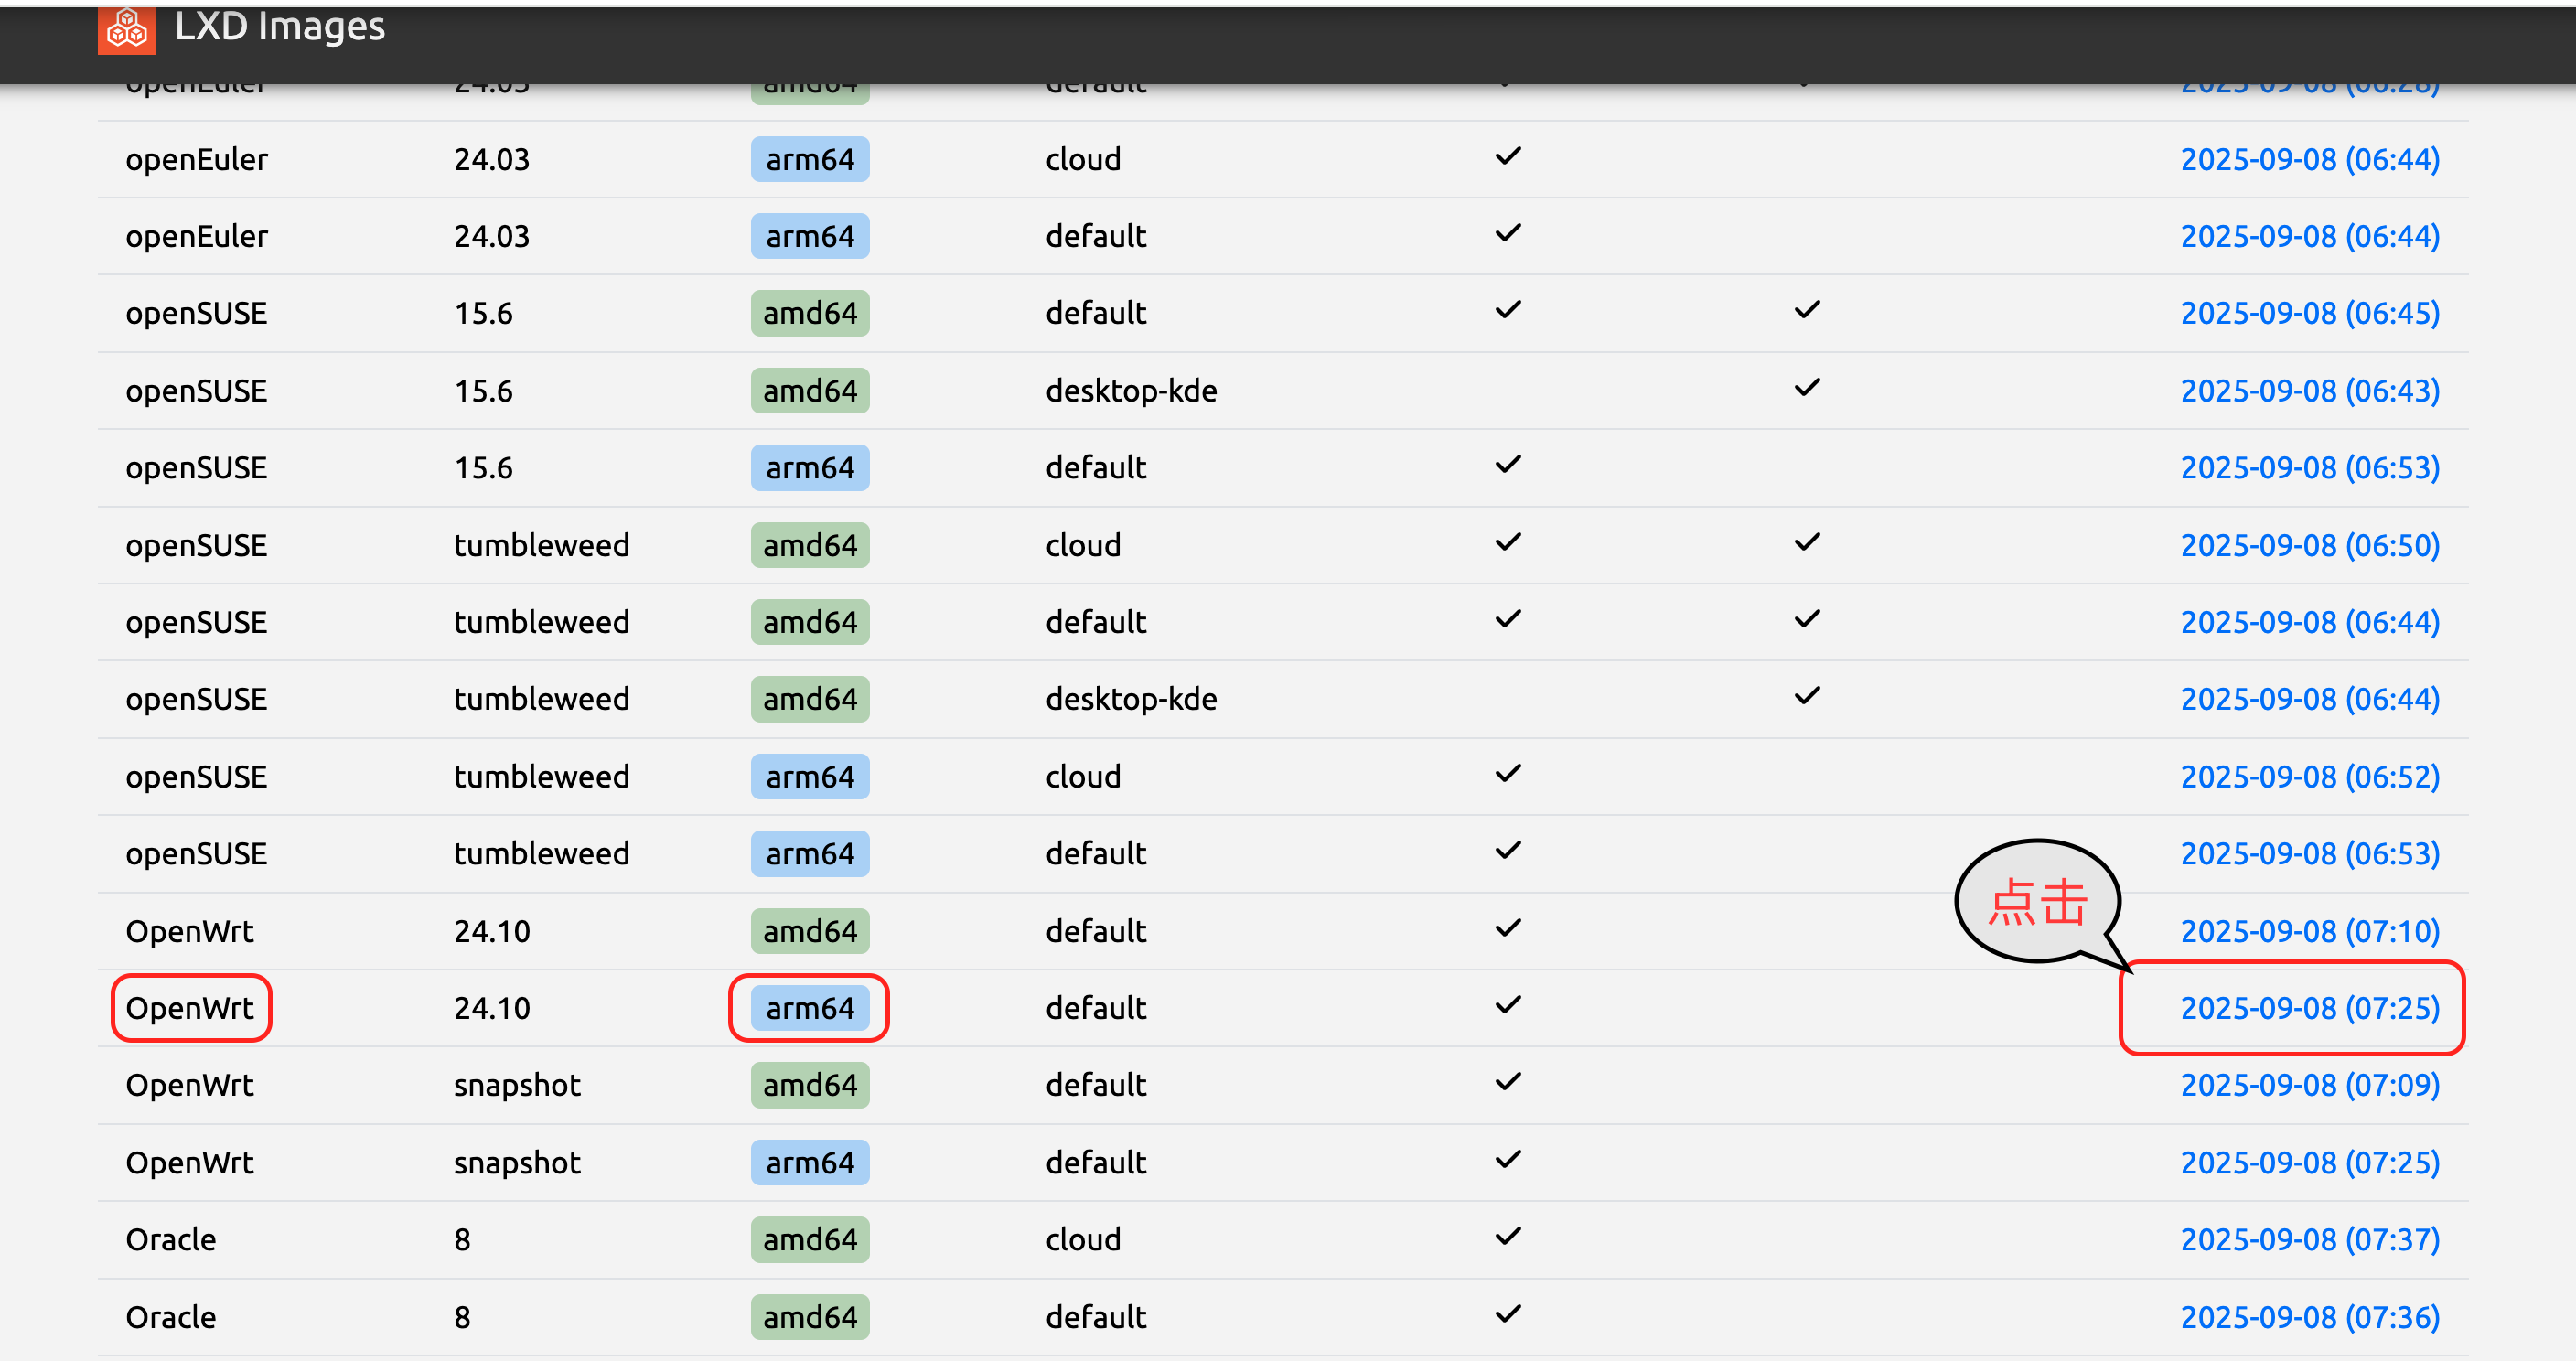
Task: Click amd64 badge of openSUSE 15.6 desktop-kde
Action: (x=809, y=390)
